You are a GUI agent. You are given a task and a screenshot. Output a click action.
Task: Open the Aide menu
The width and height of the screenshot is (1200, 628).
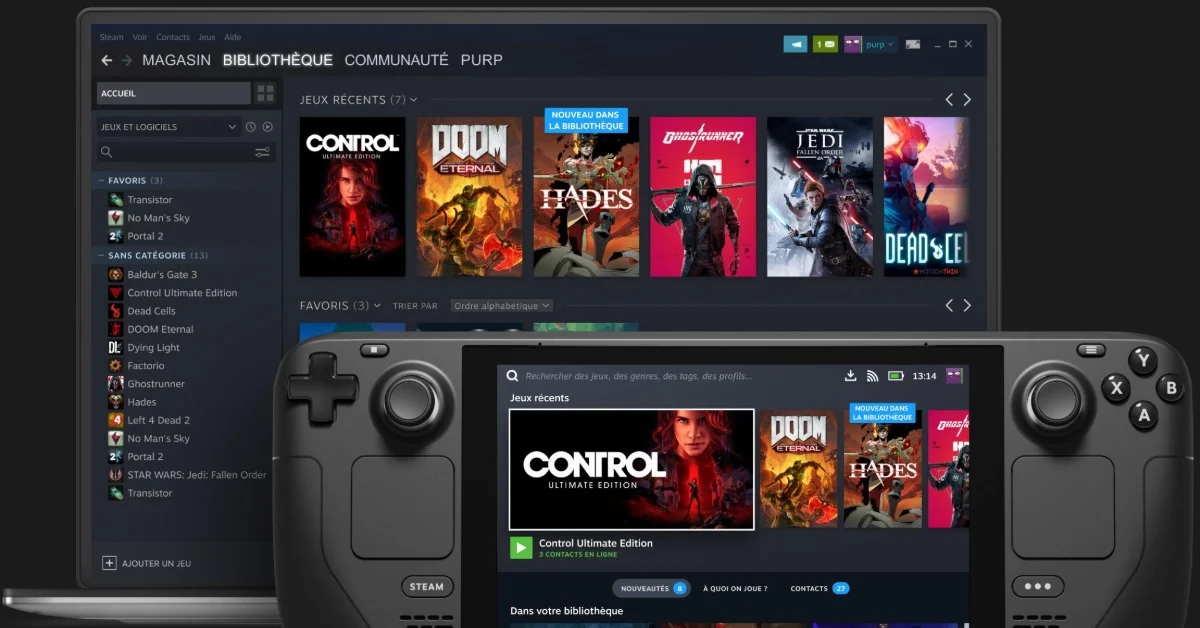232,37
